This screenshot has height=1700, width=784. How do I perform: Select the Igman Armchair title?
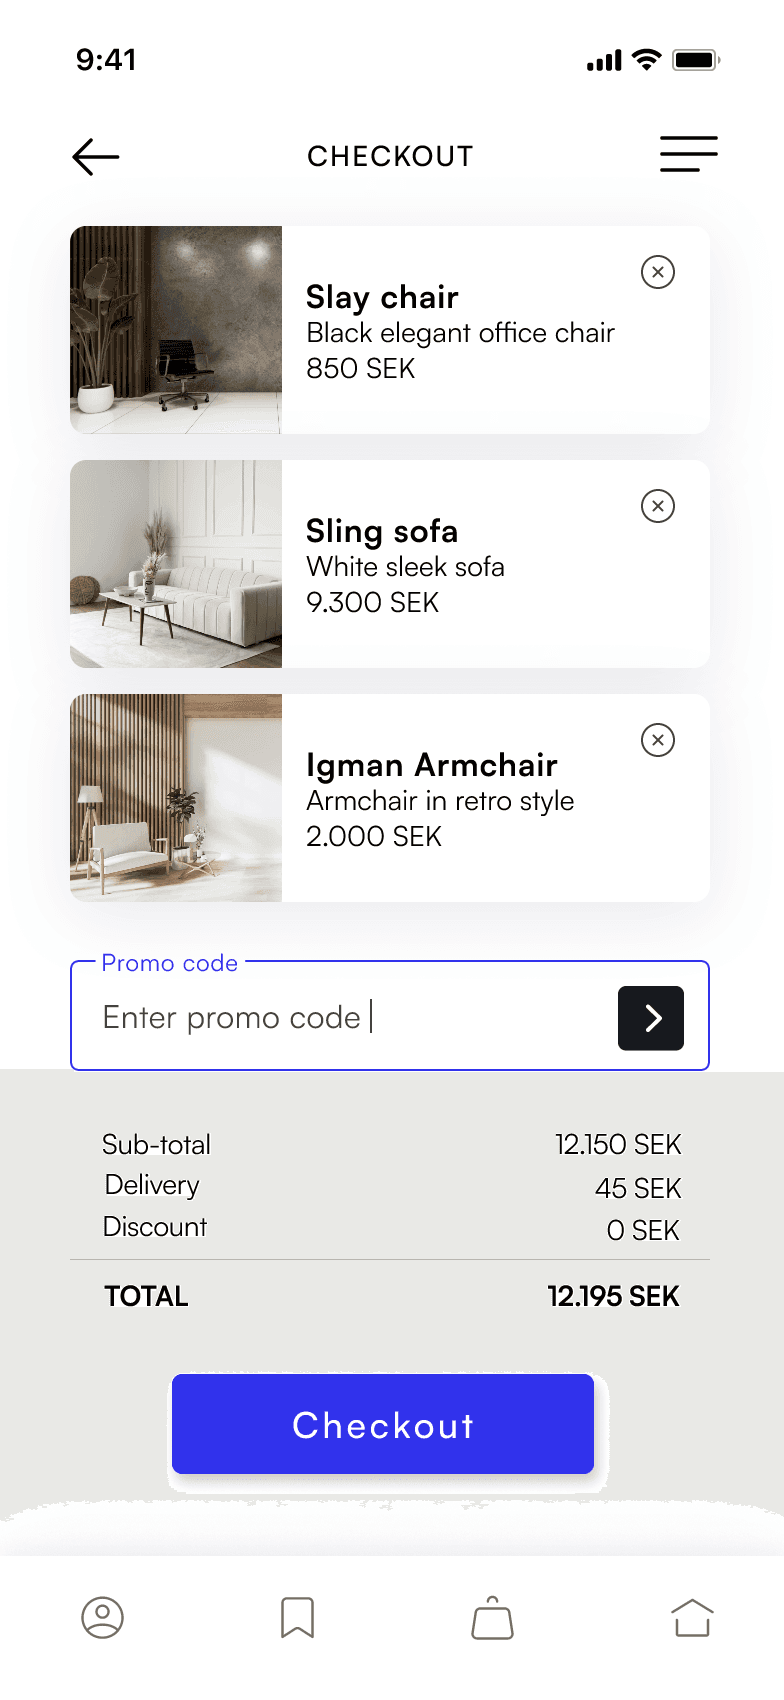click(x=432, y=765)
